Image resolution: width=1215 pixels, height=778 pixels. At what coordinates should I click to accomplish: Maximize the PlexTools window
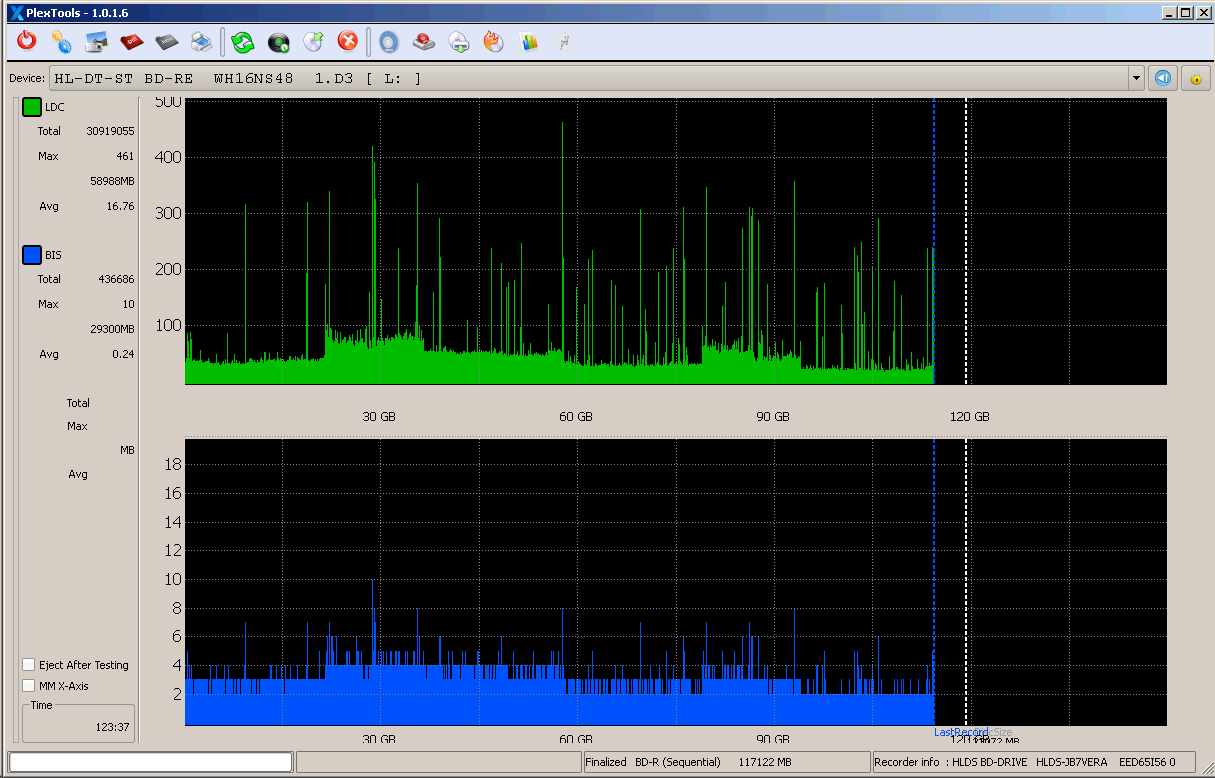click(x=1185, y=13)
